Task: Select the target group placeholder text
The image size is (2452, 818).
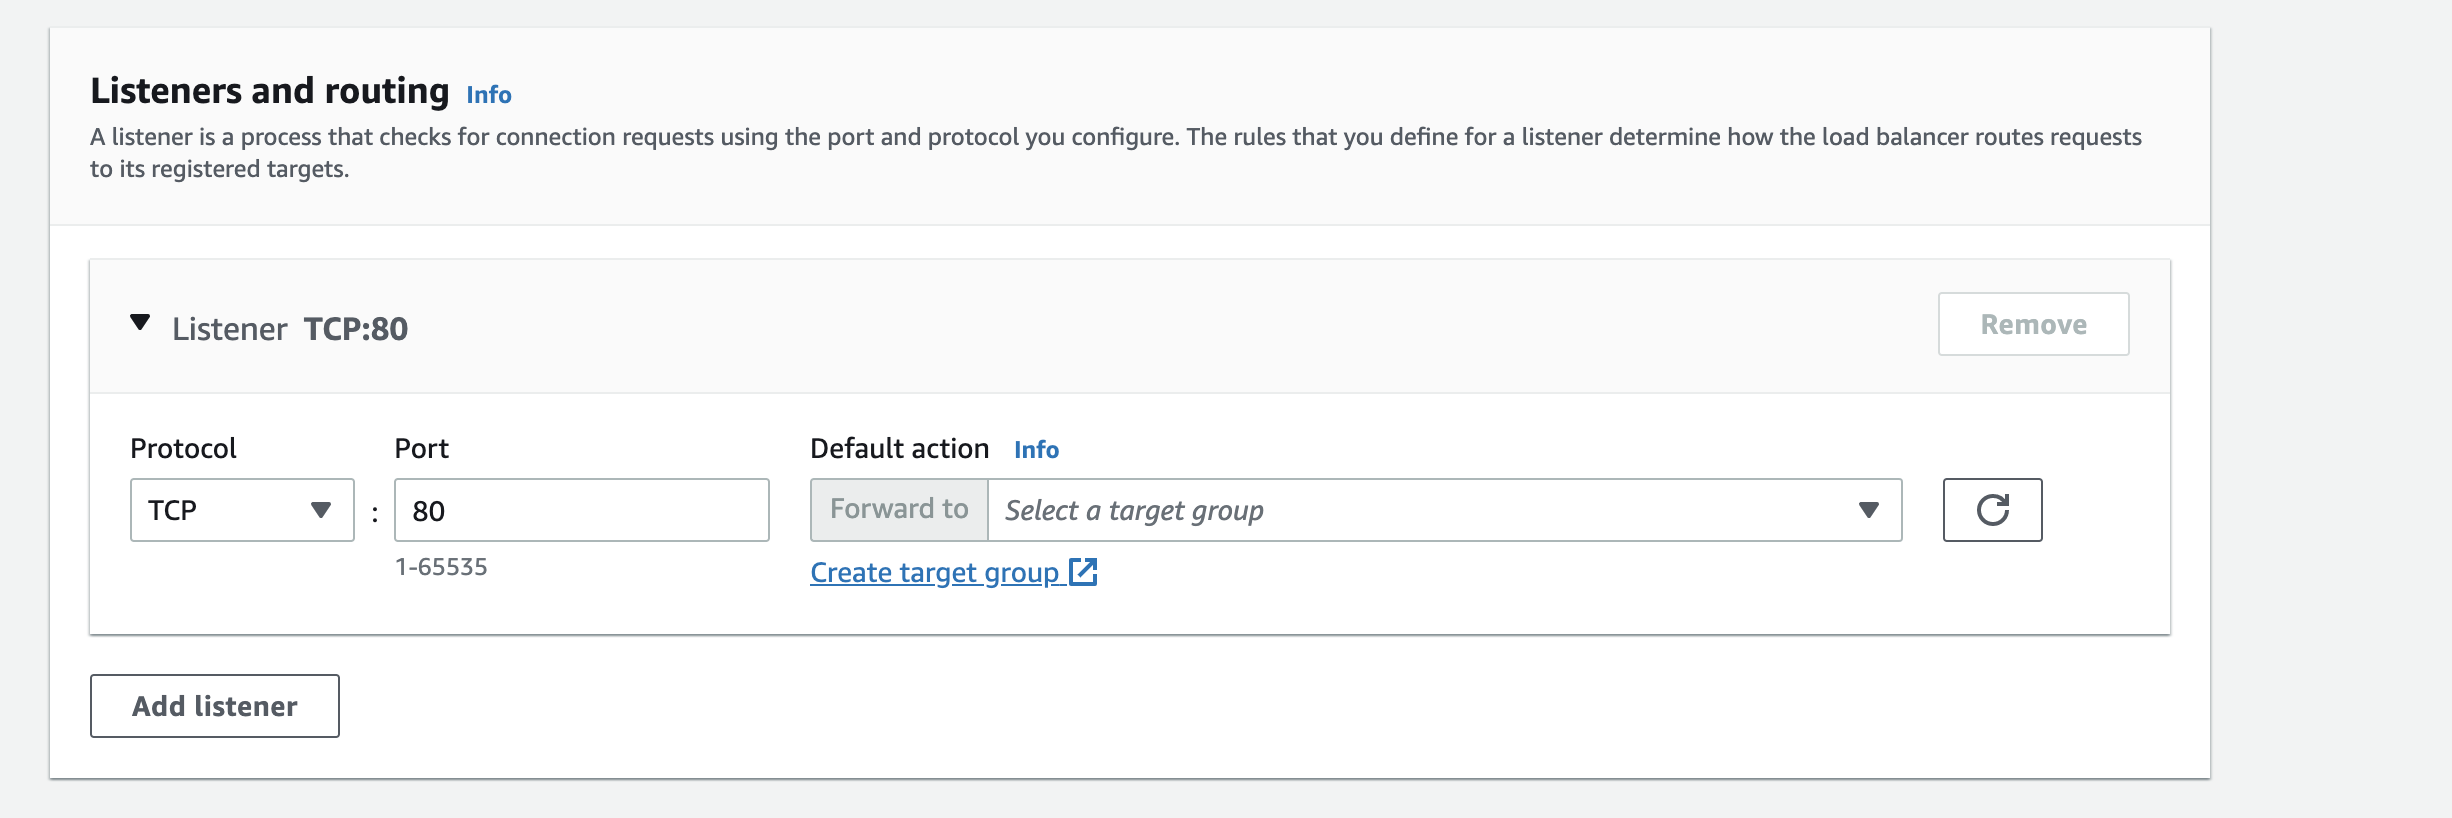Action: click(1134, 510)
